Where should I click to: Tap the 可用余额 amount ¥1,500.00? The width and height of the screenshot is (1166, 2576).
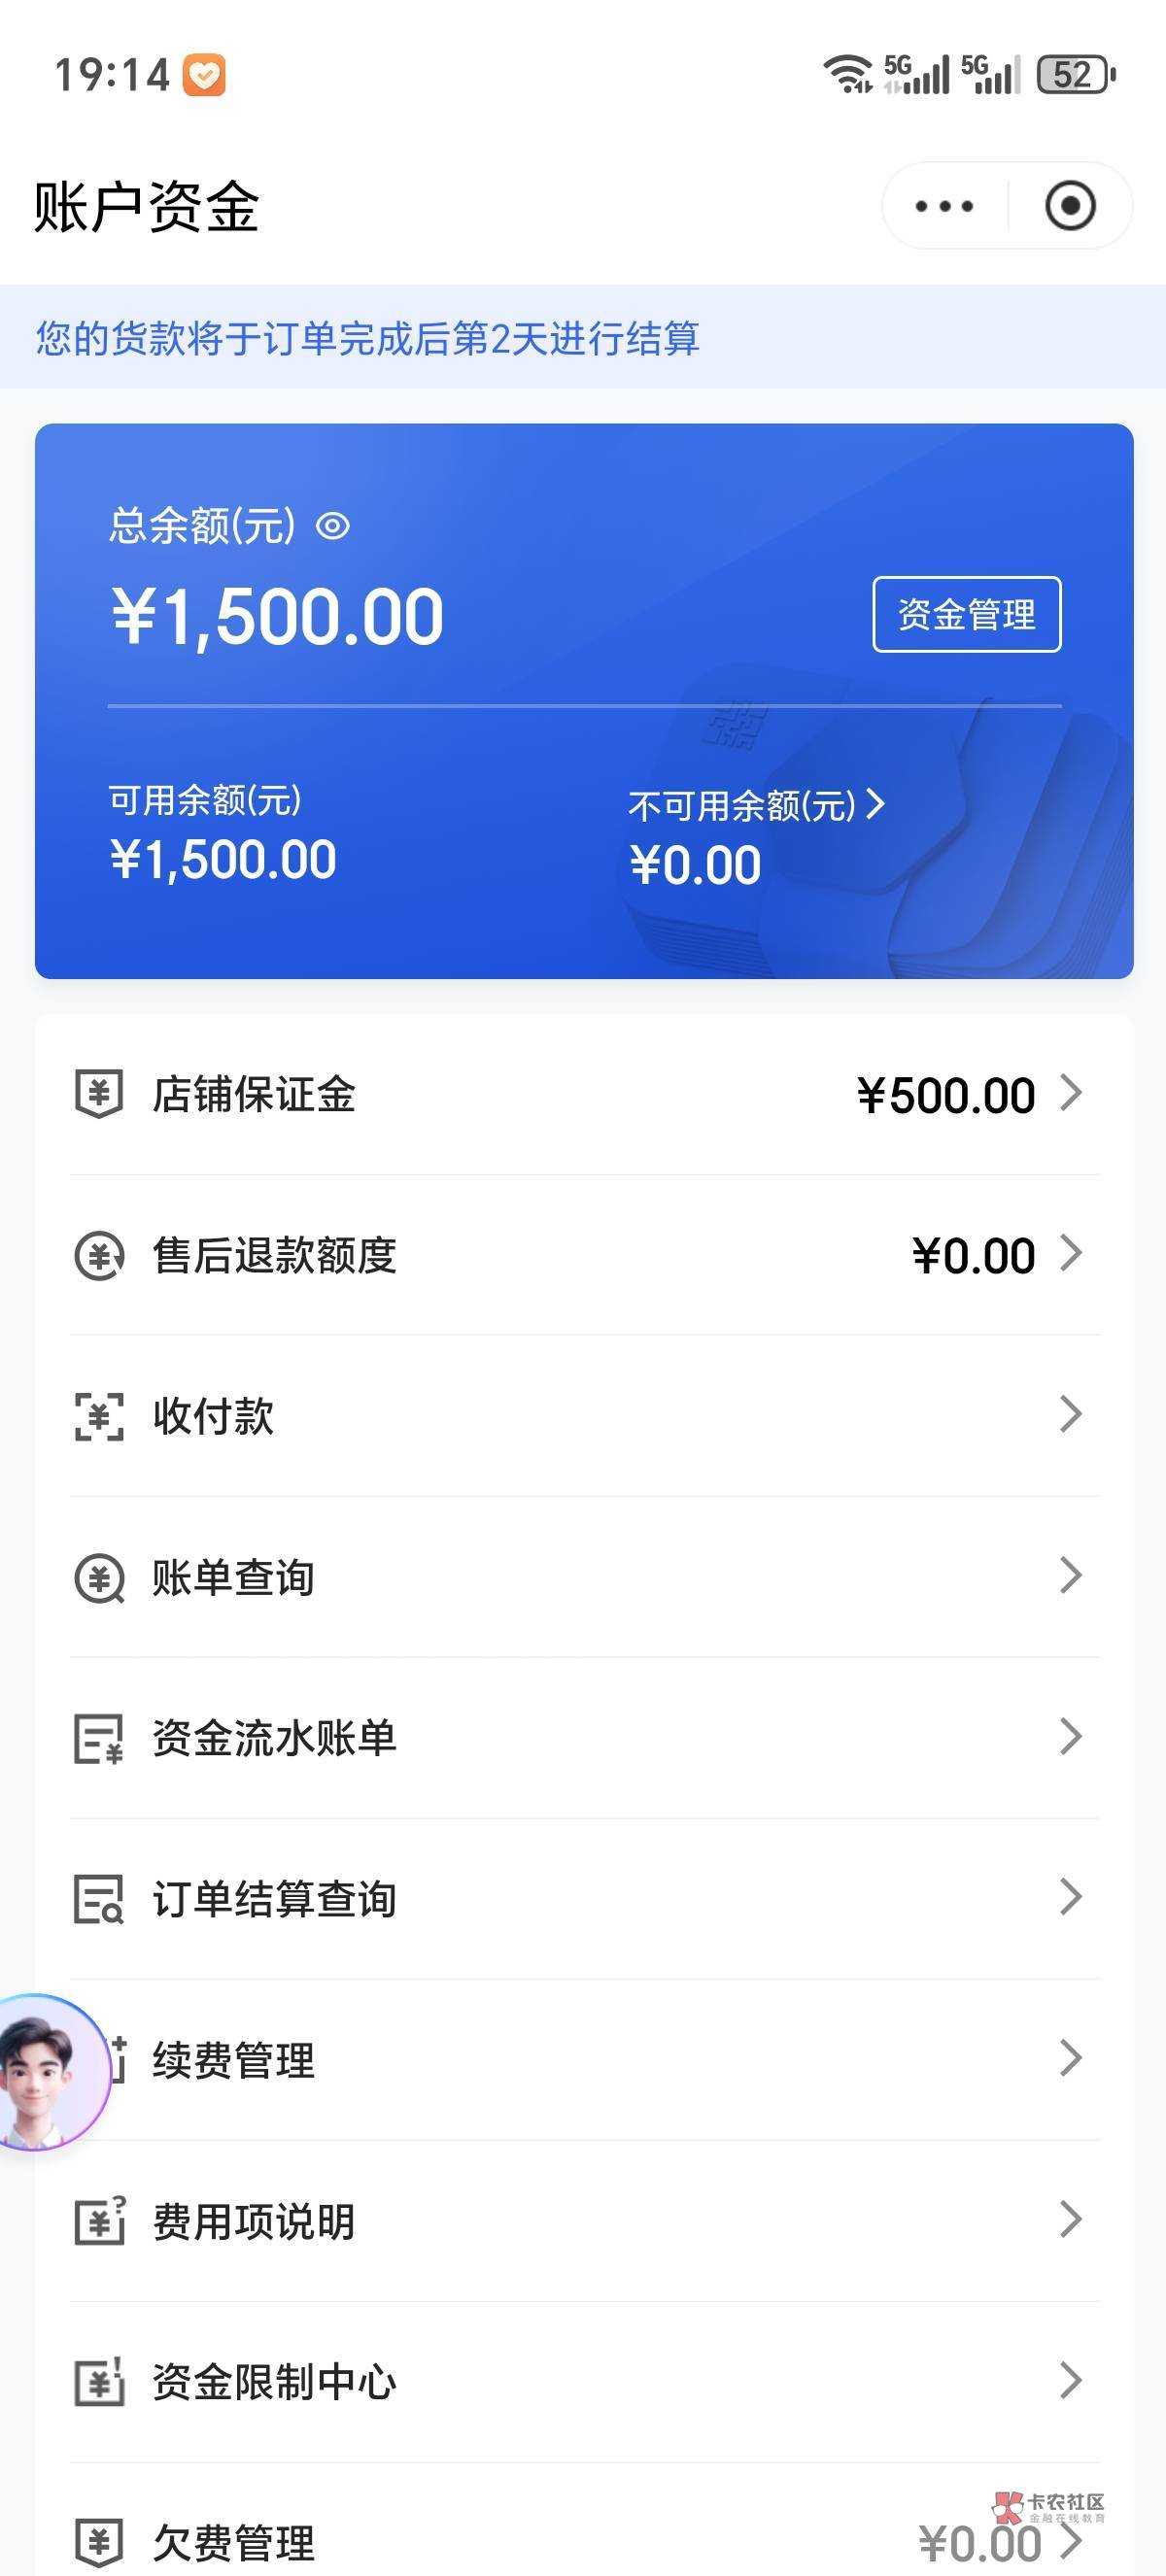coord(223,860)
